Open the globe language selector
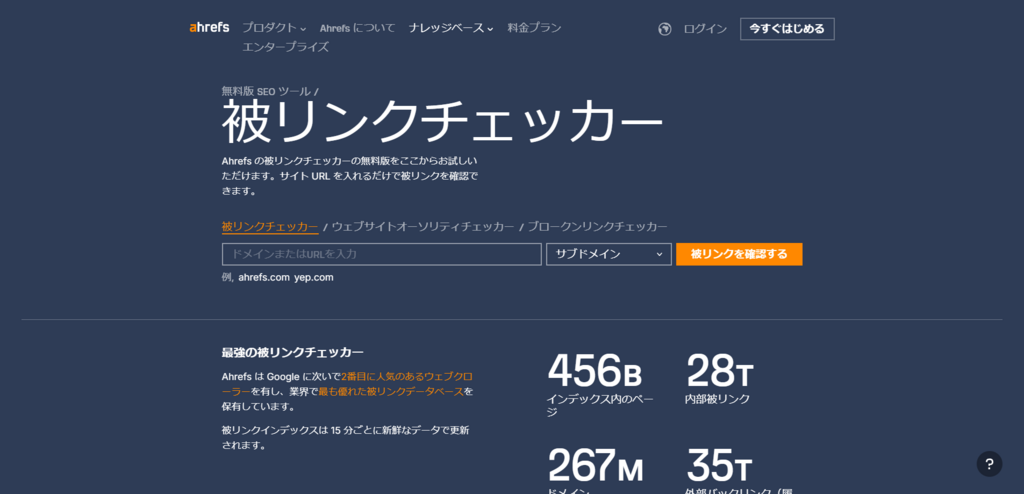1024x494 pixels. [x=665, y=29]
